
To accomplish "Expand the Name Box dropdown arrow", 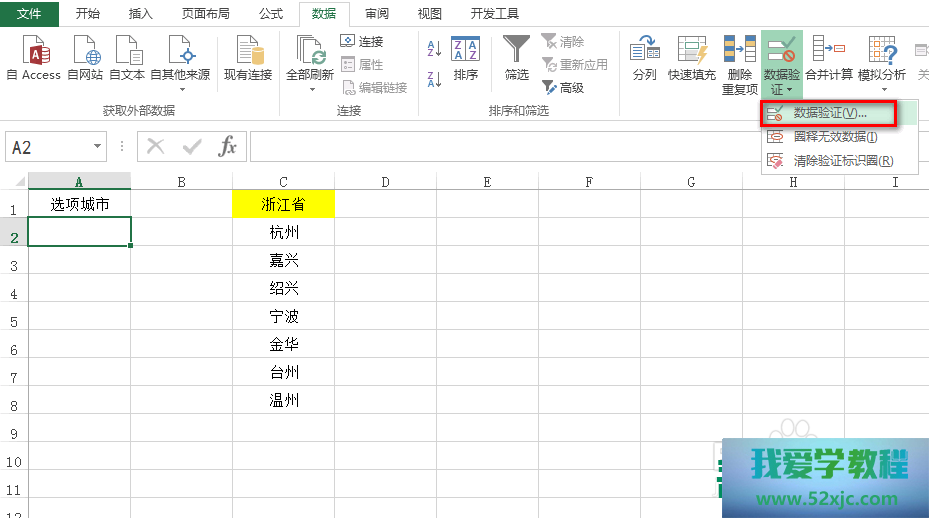I will click(97, 147).
